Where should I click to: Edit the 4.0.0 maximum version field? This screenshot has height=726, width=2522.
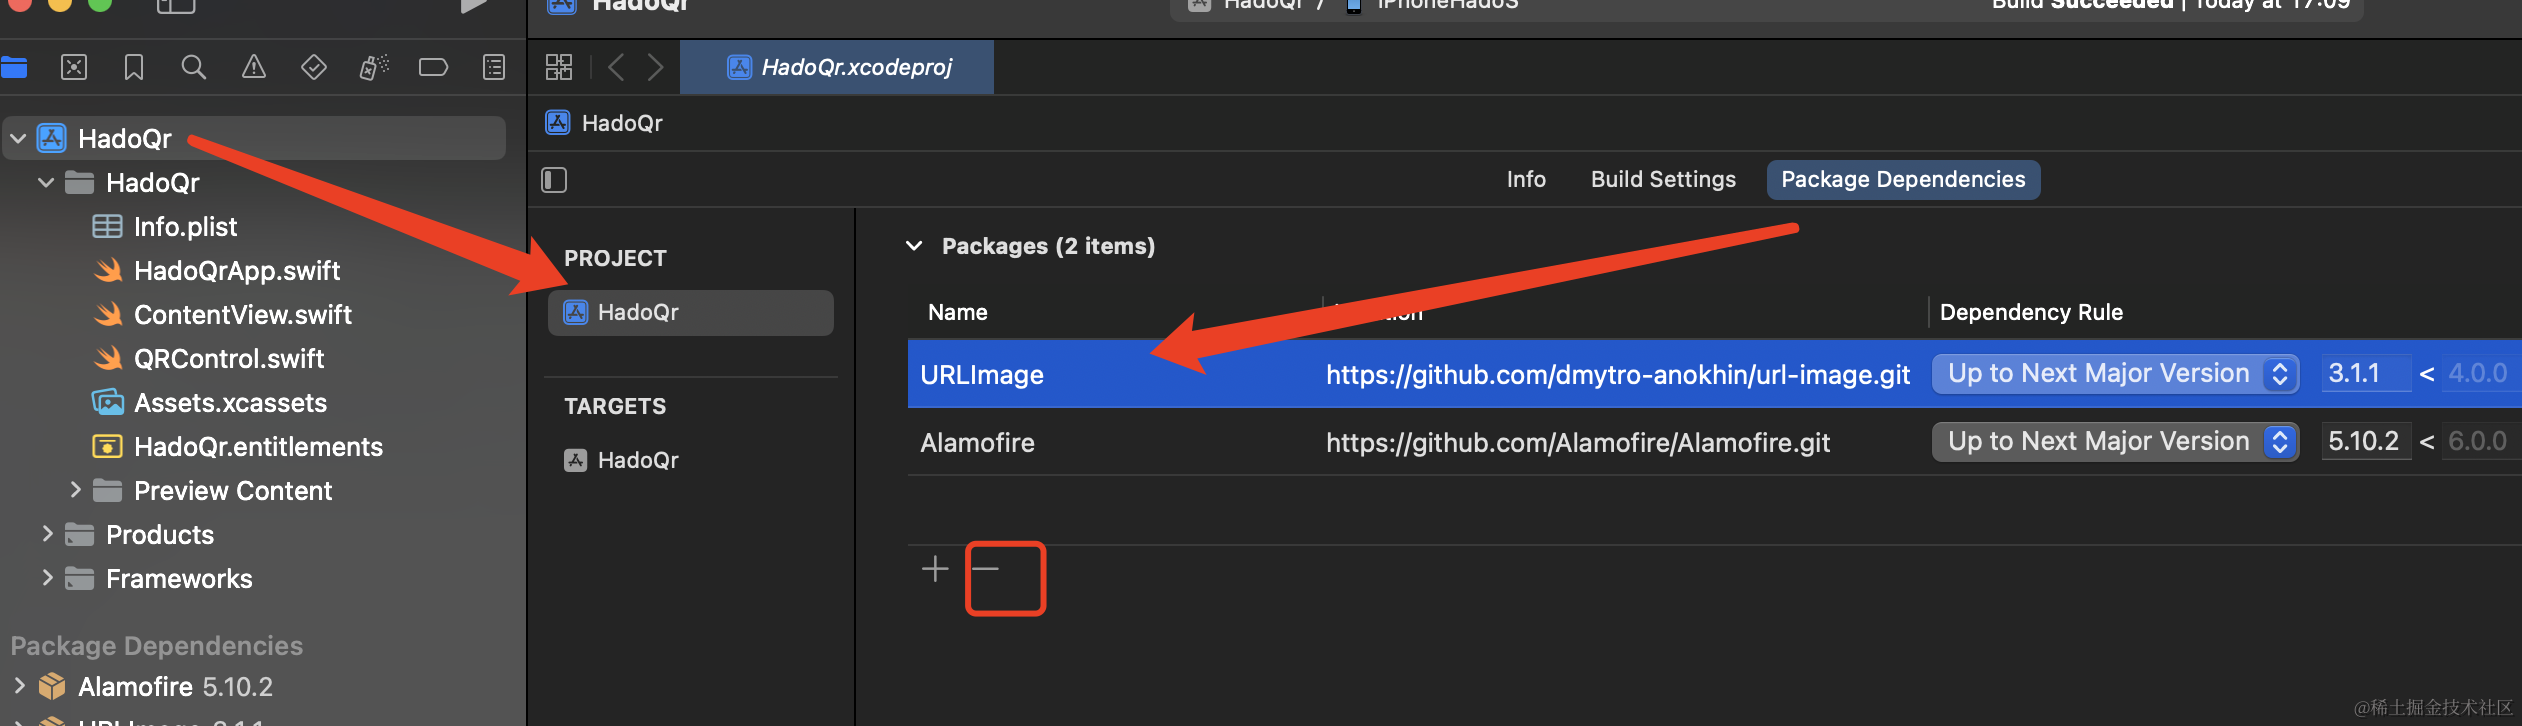click(2482, 374)
